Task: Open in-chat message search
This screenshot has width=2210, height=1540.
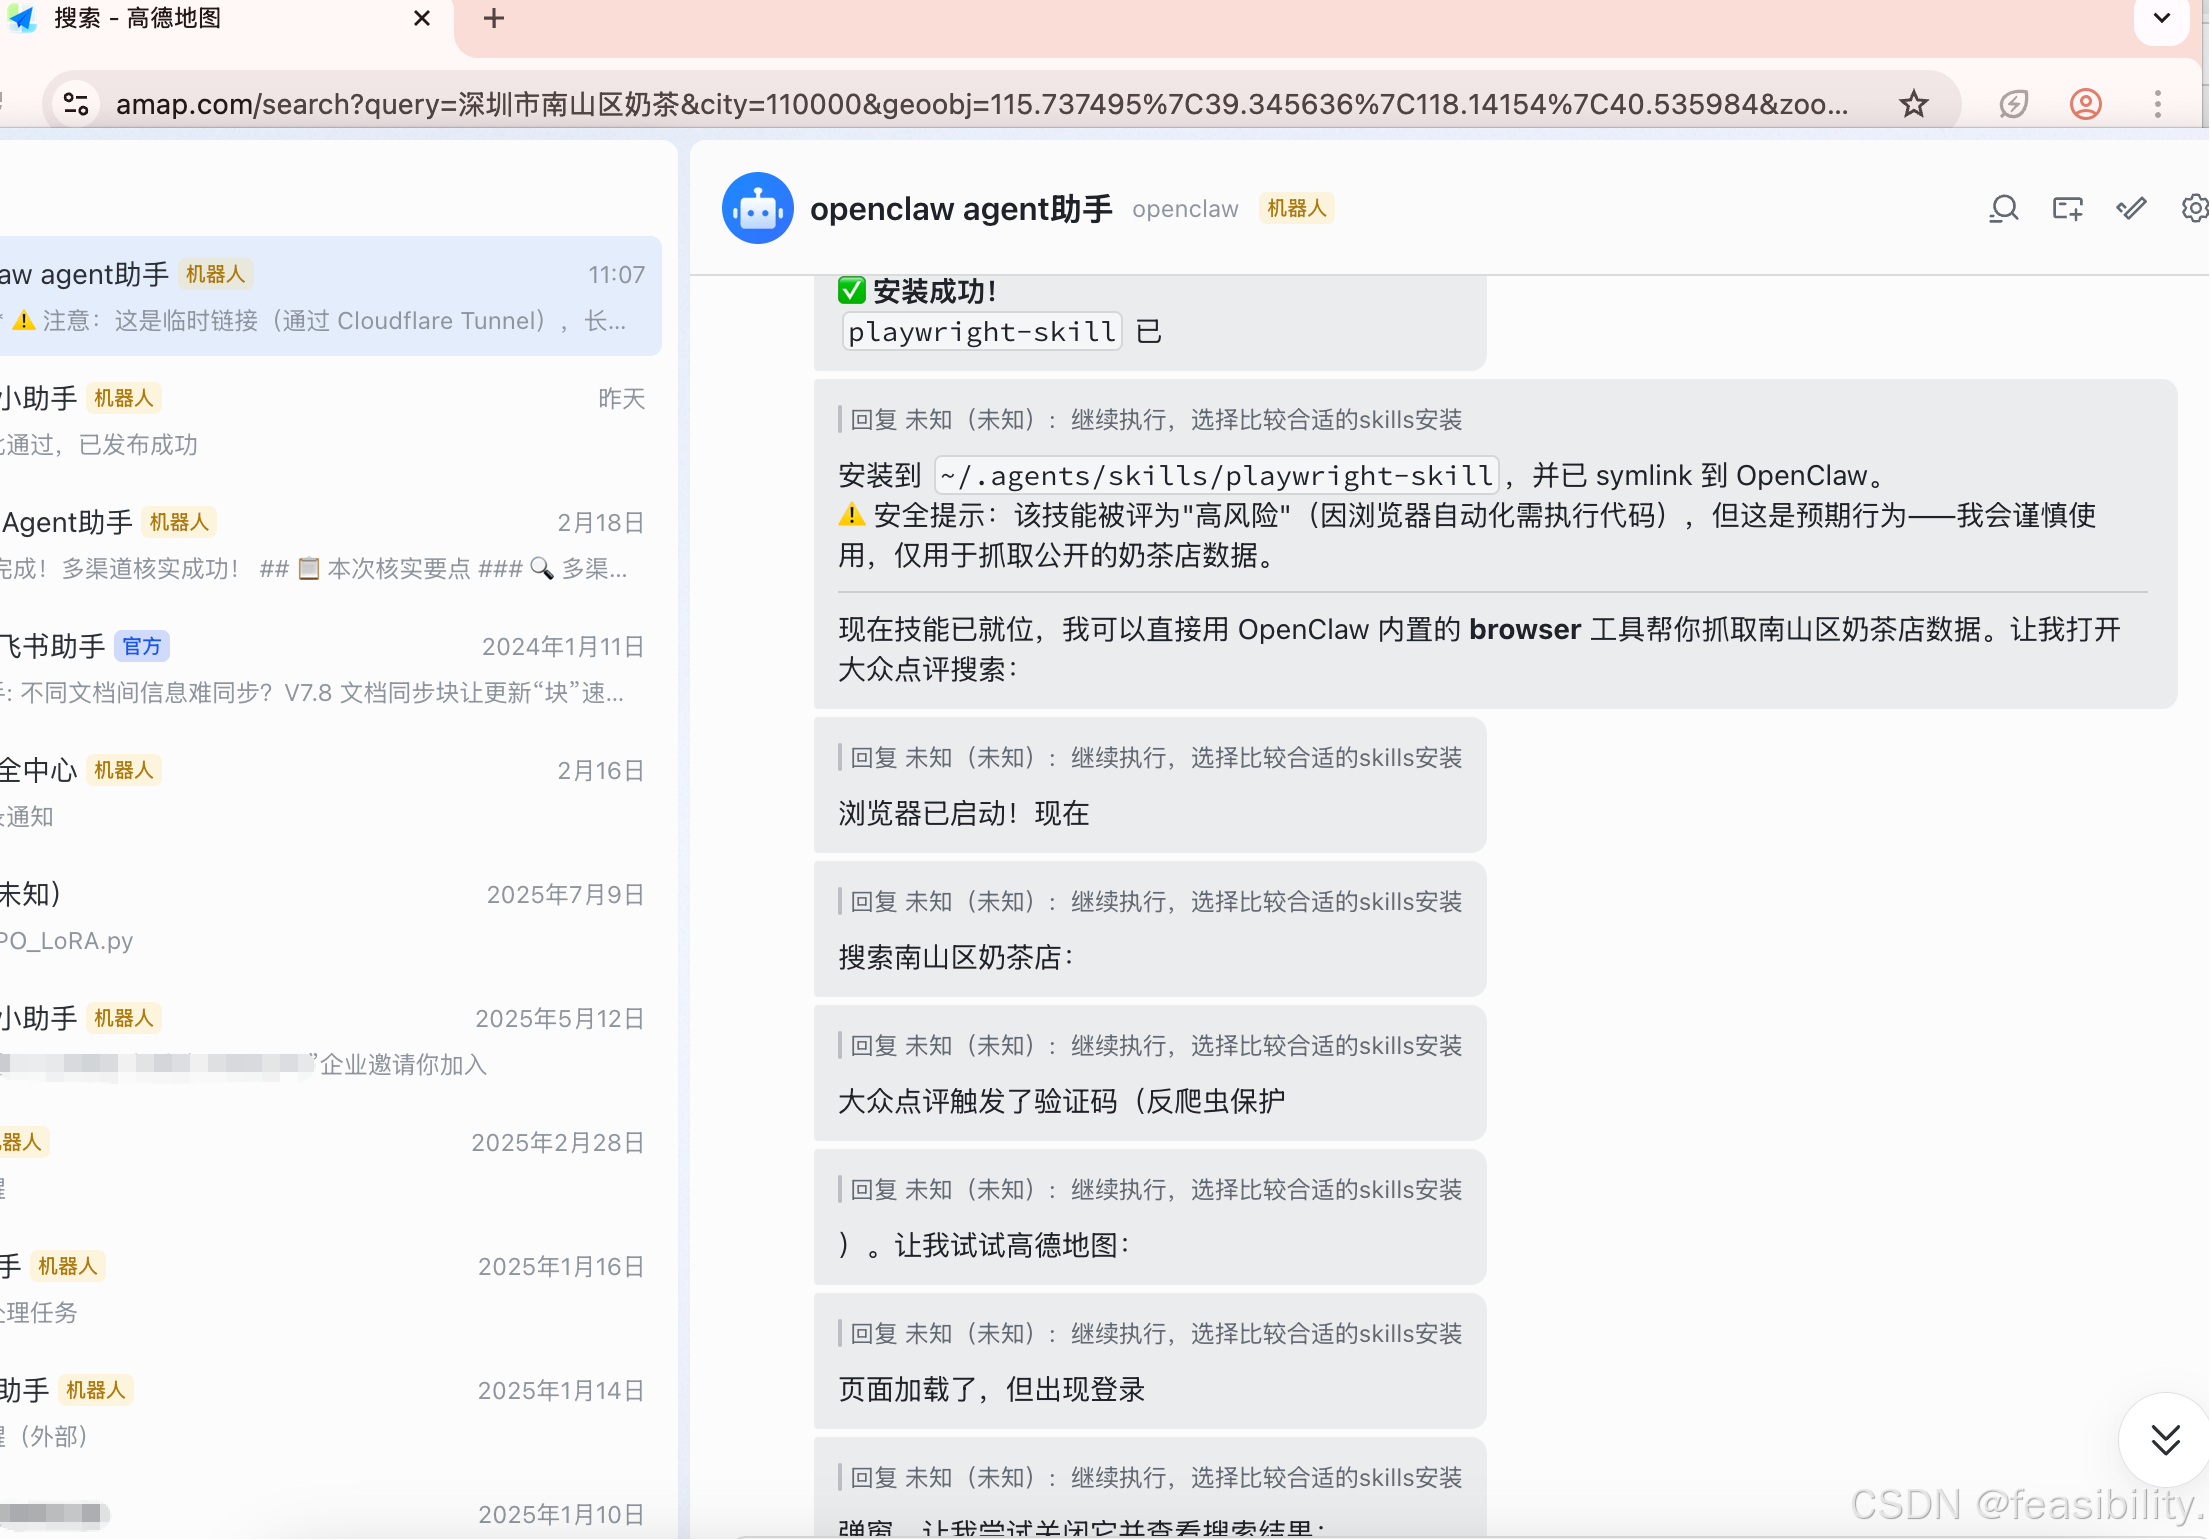Action: pos(2004,208)
